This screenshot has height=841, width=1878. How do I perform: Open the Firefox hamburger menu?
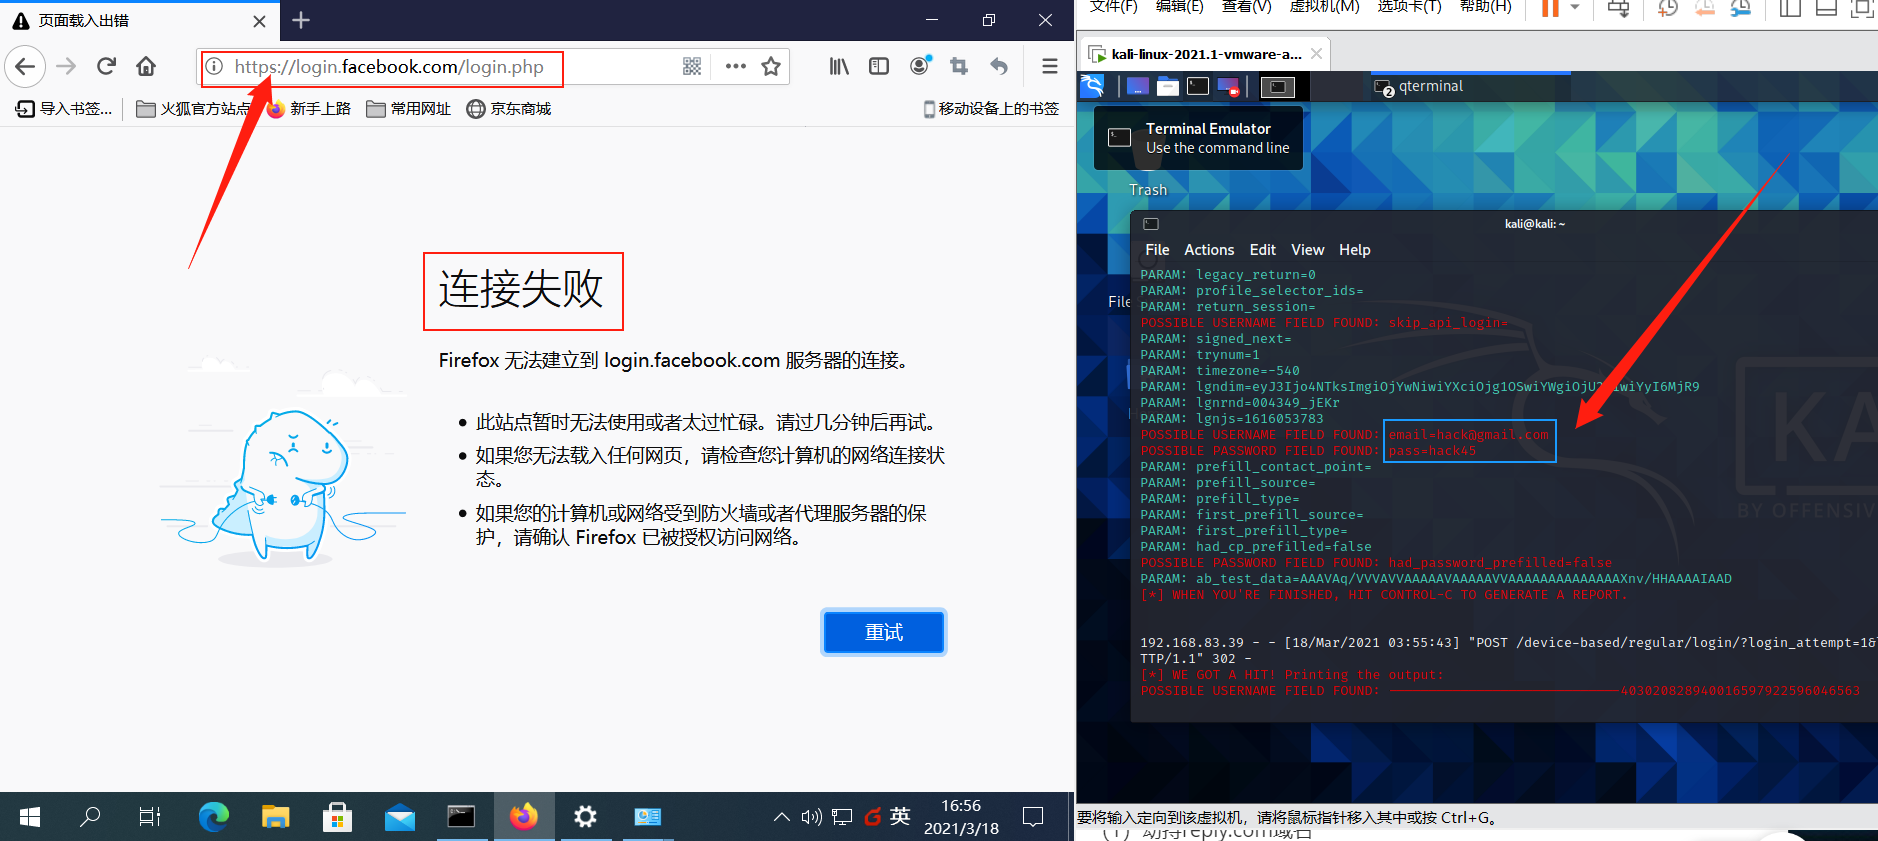click(x=1049, y=67)
